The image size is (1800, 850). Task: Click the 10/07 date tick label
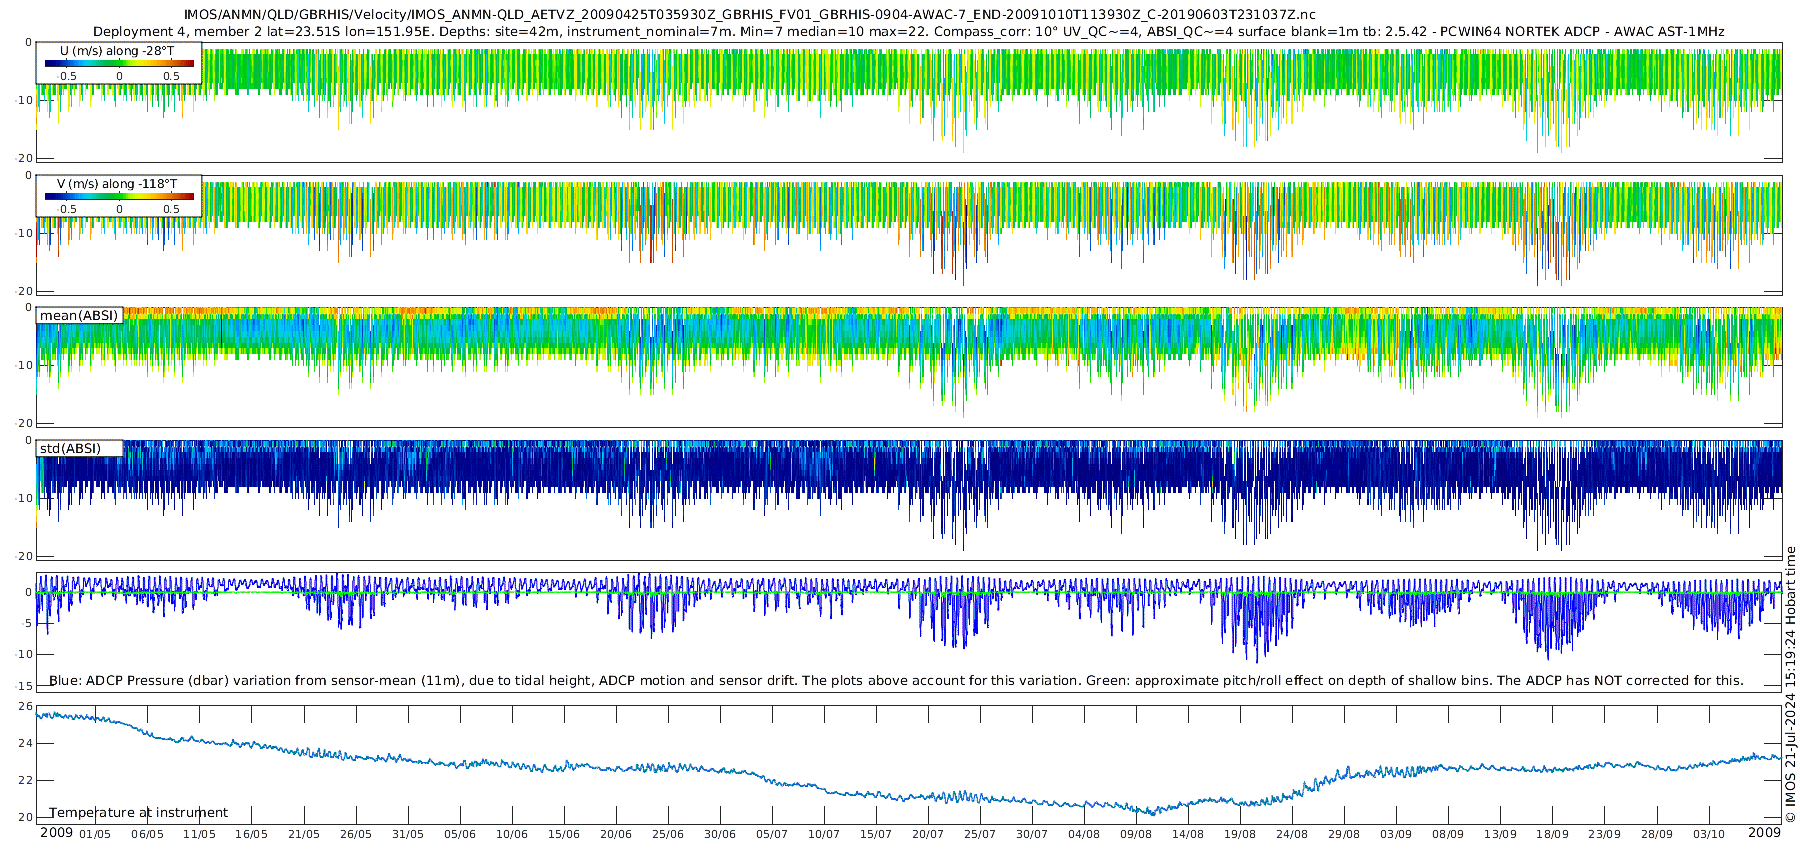[823, 834]
